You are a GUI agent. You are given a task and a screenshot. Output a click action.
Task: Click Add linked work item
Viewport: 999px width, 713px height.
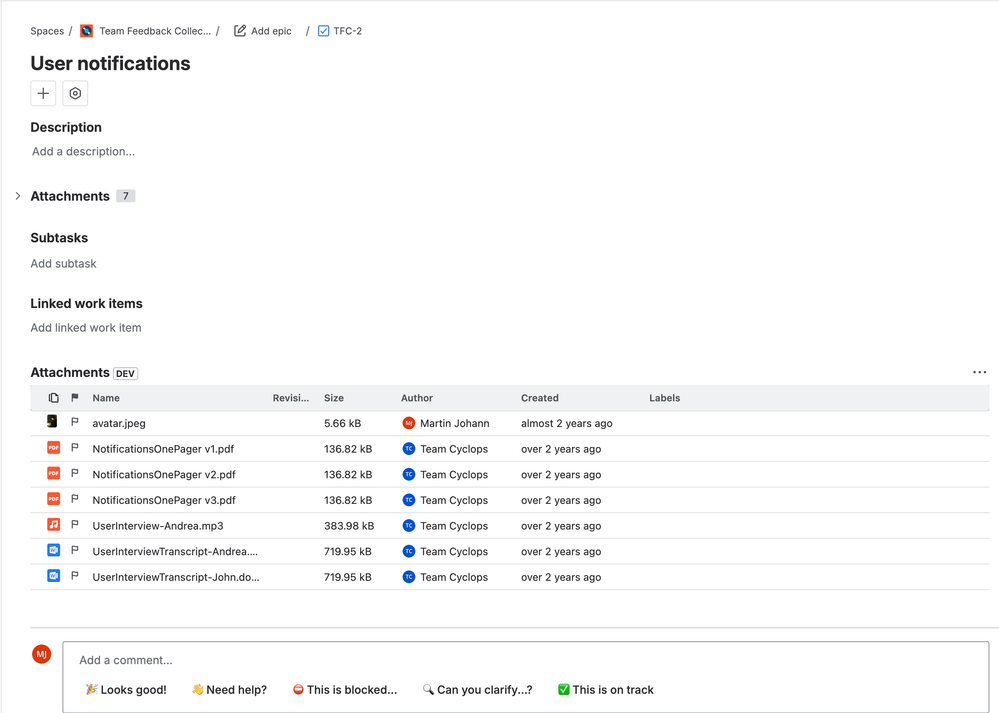[86, 328]
